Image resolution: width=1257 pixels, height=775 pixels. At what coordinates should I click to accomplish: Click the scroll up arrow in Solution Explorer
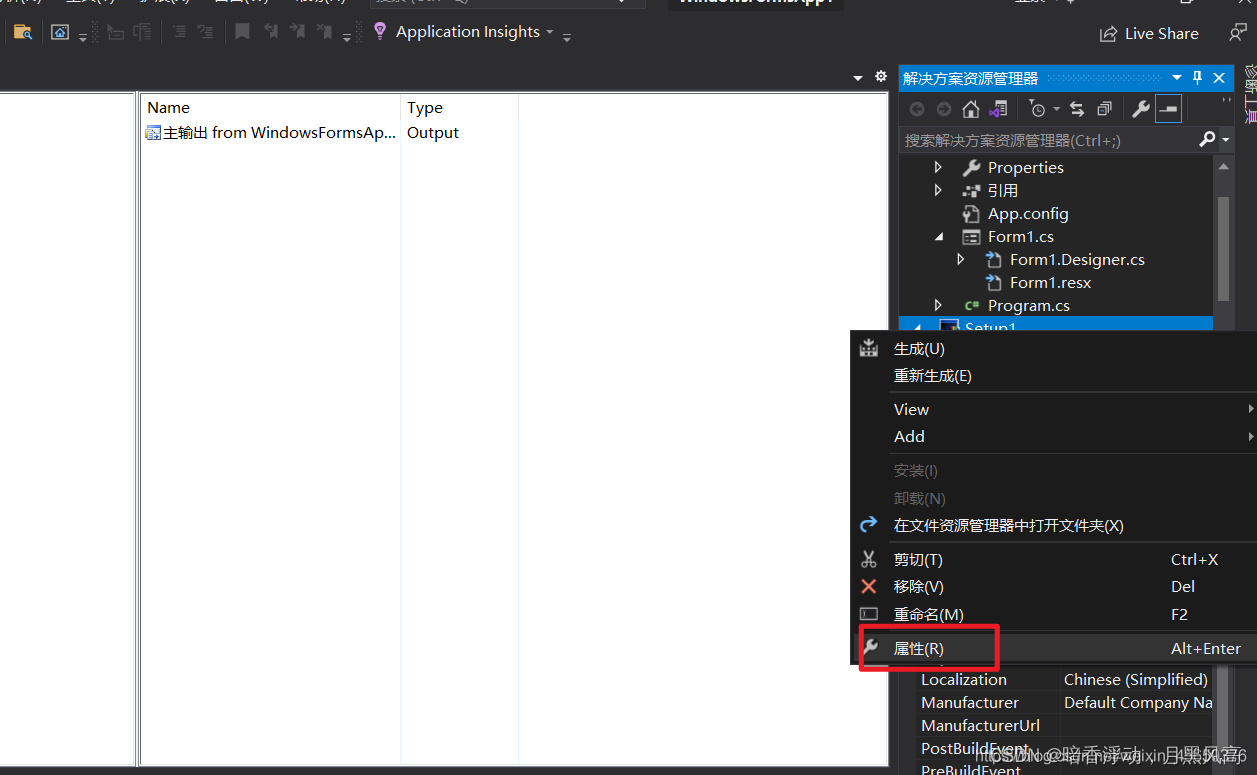(1224, 166)
